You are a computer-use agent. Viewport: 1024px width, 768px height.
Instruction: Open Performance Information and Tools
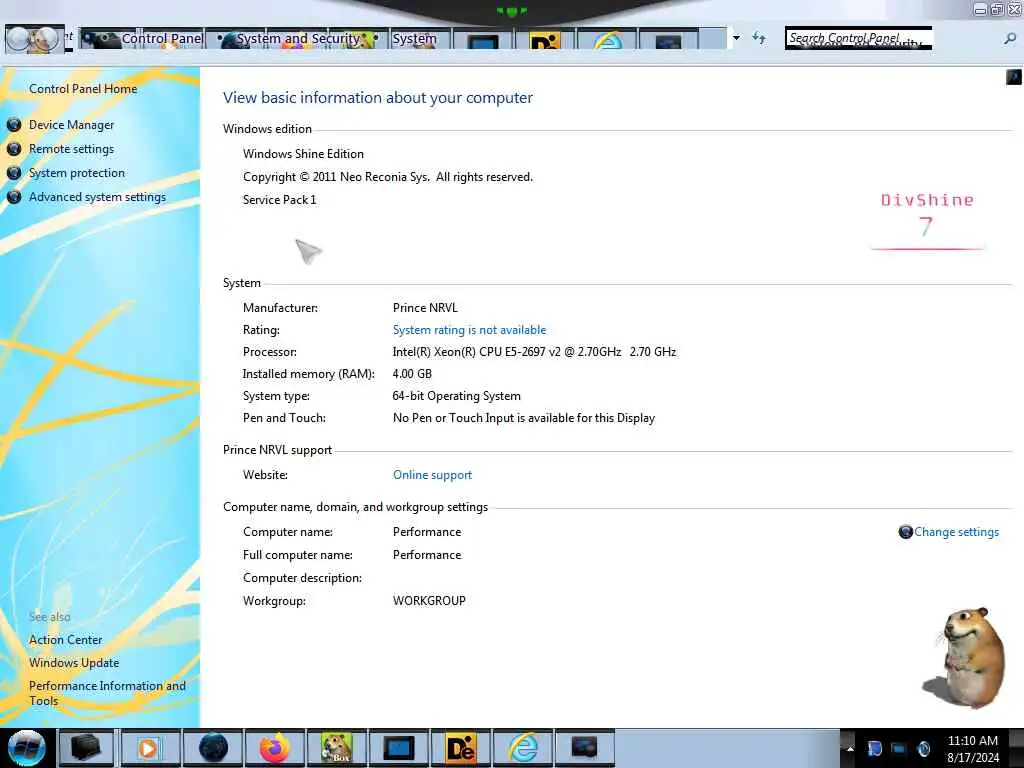pos(107,693)
